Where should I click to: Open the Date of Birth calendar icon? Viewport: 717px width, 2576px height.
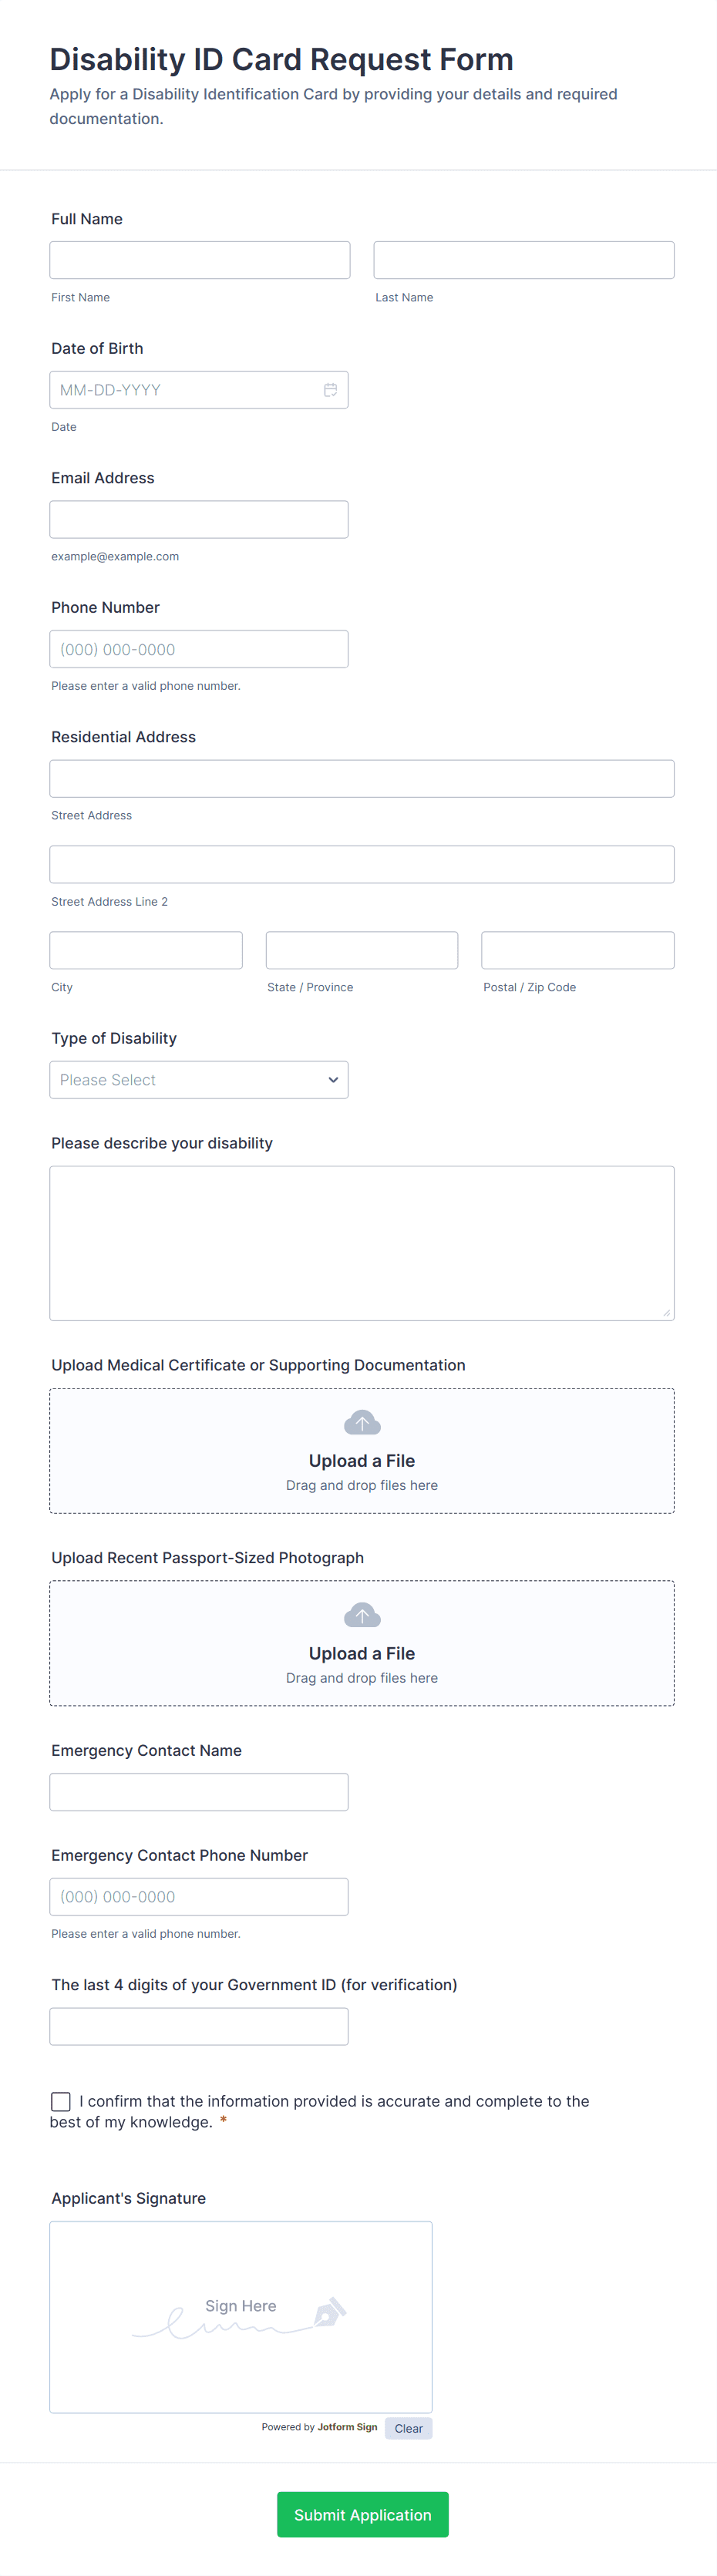tap(330, 390)
